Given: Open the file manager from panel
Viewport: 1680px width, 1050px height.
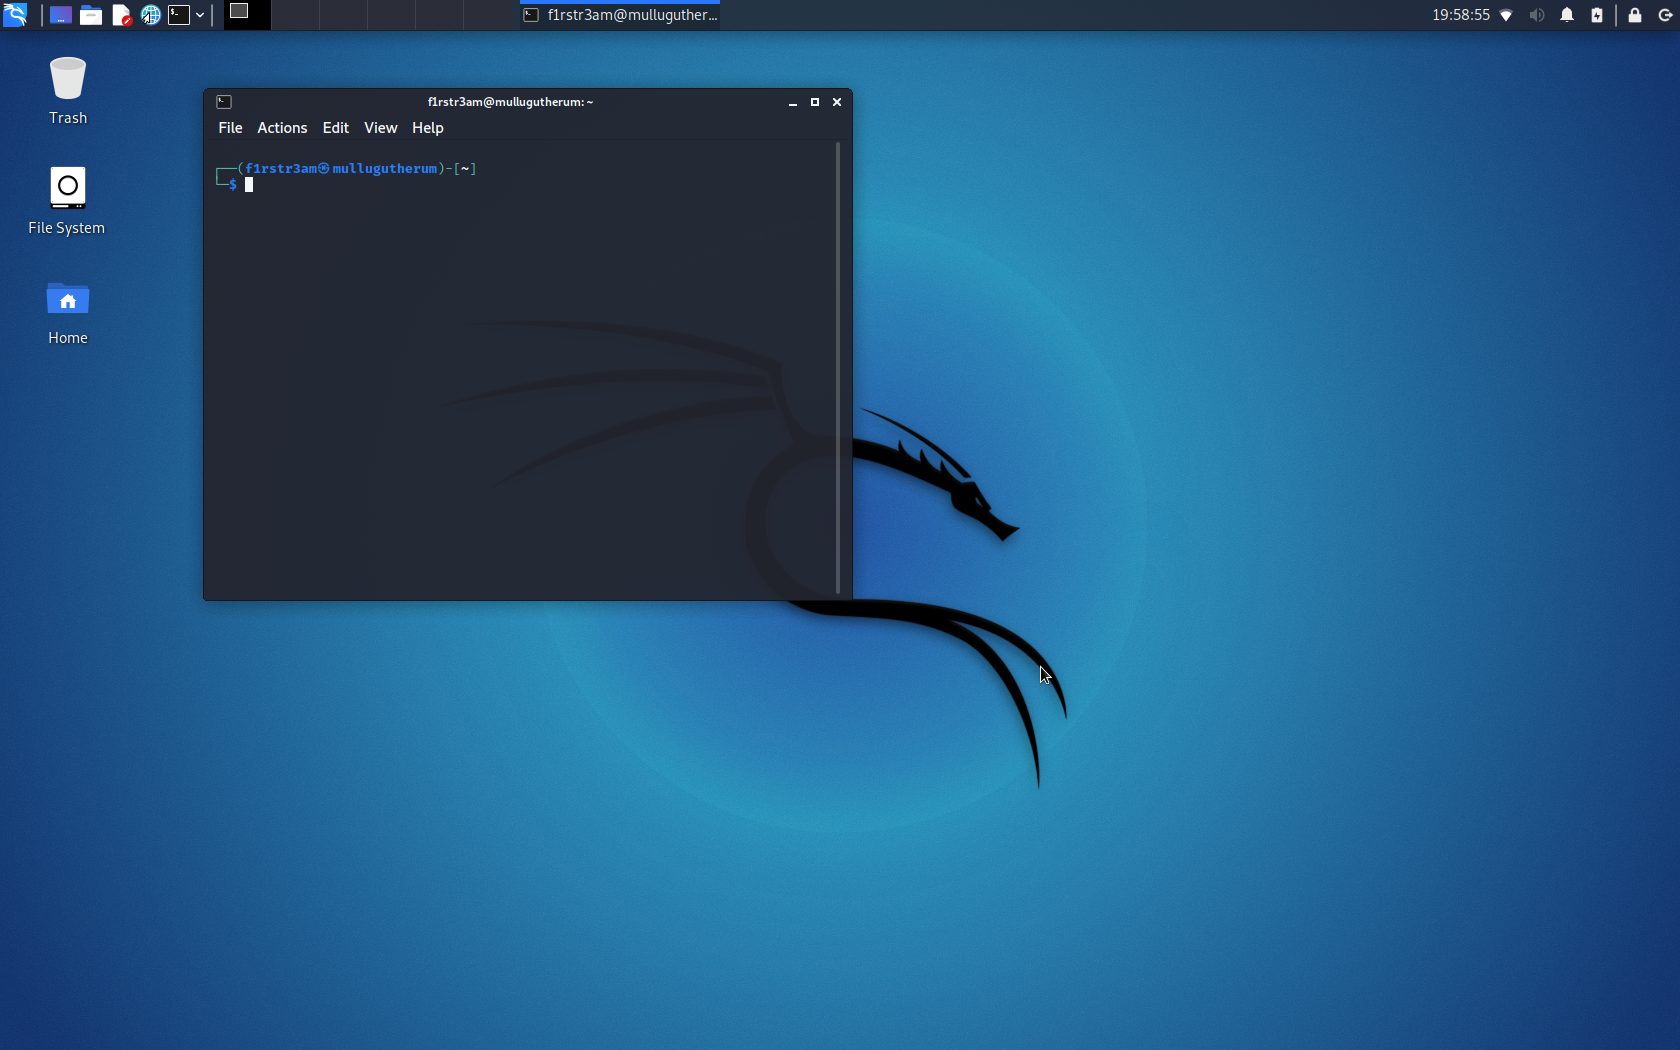Looking at the screenshot, I should [x=91, y=15].
